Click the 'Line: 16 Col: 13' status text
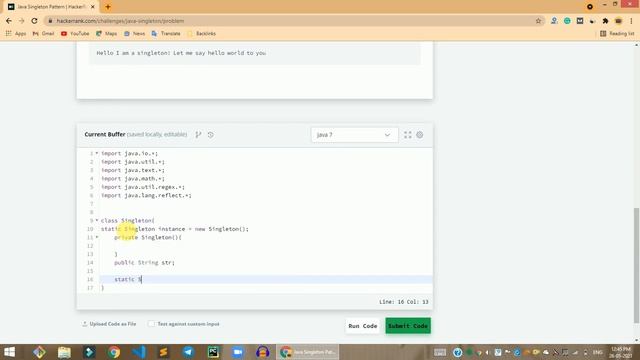 click(403, 302)
